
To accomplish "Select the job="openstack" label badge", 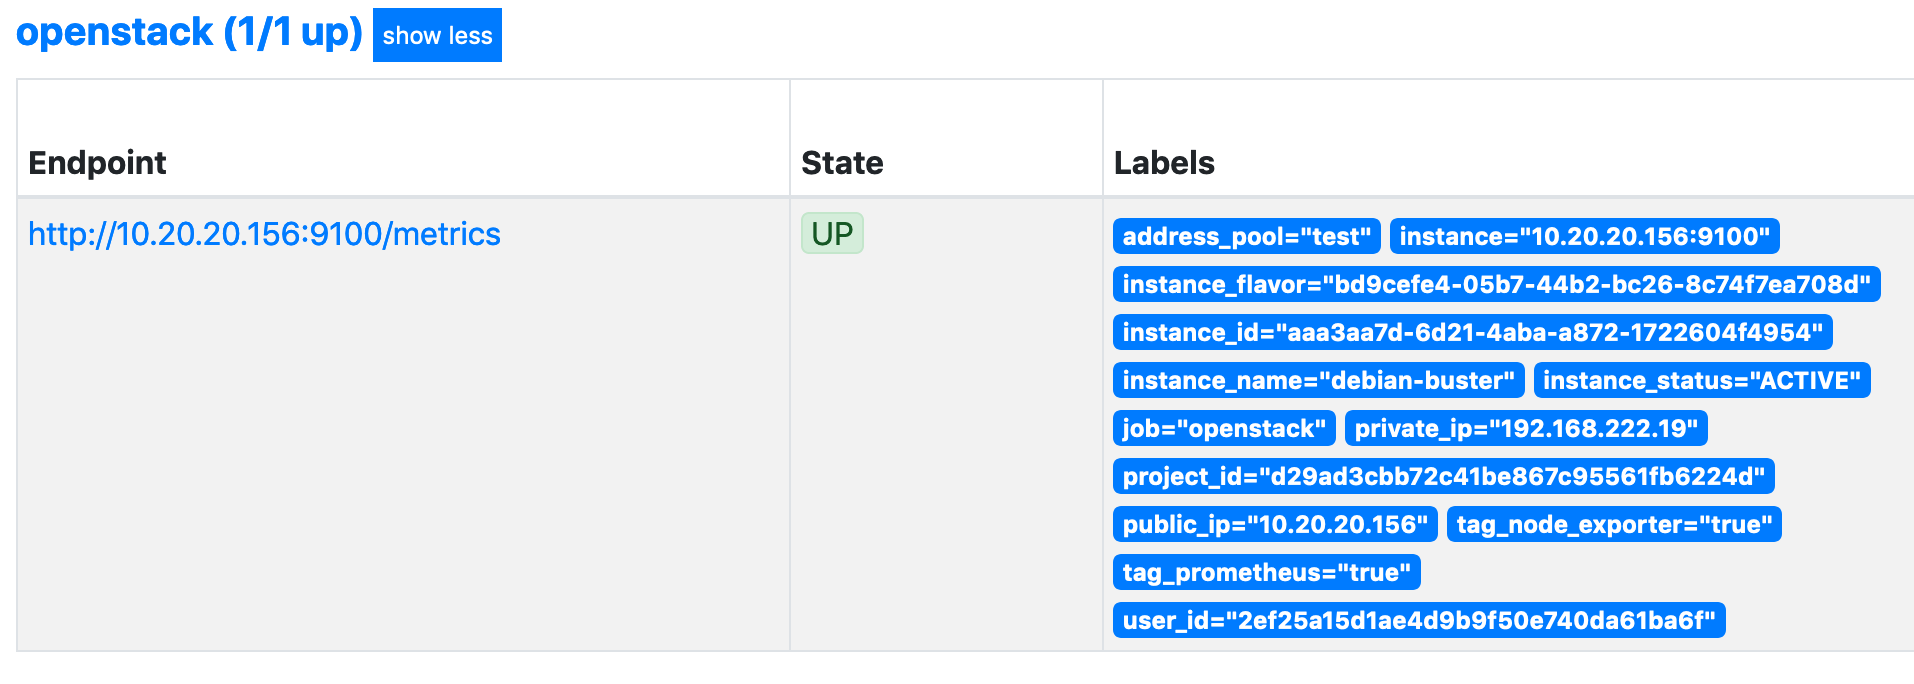I will (1224, 428).
